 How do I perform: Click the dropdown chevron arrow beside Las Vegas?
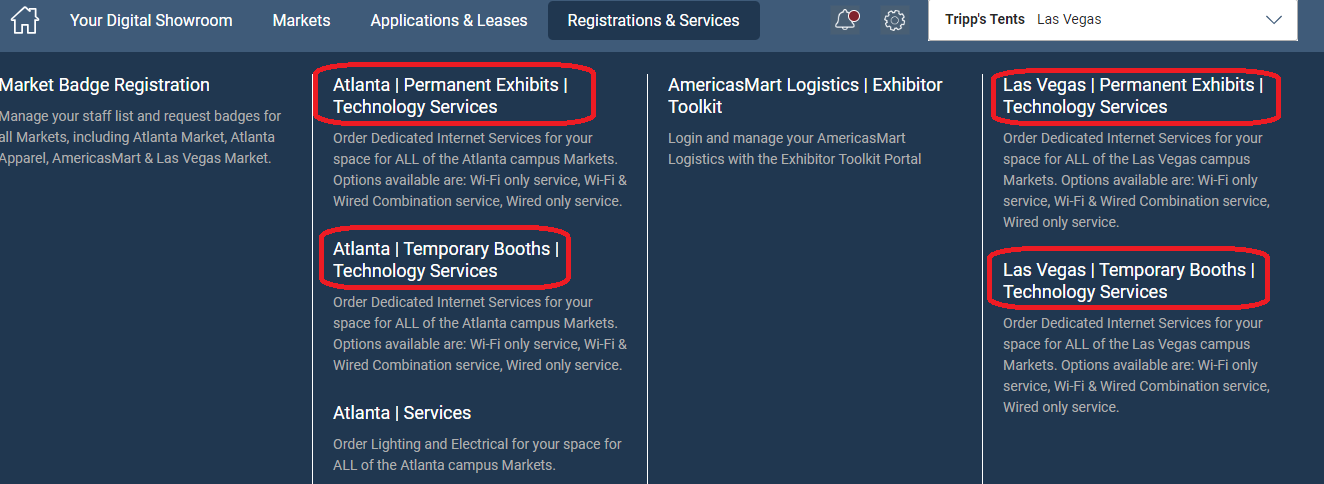[x=1273, y=20]
